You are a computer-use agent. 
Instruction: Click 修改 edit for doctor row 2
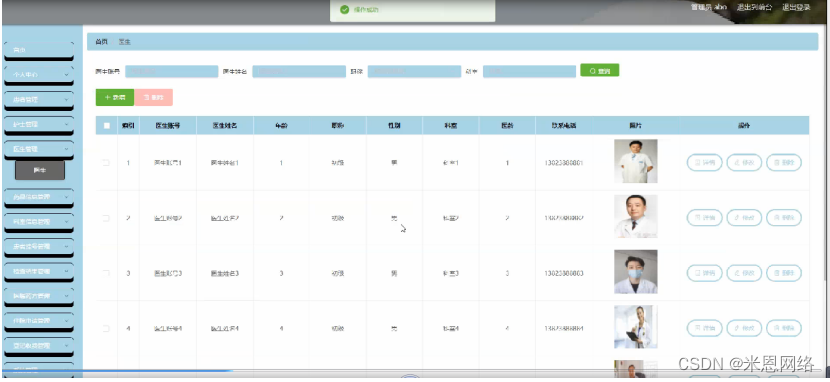coord(744,217)
